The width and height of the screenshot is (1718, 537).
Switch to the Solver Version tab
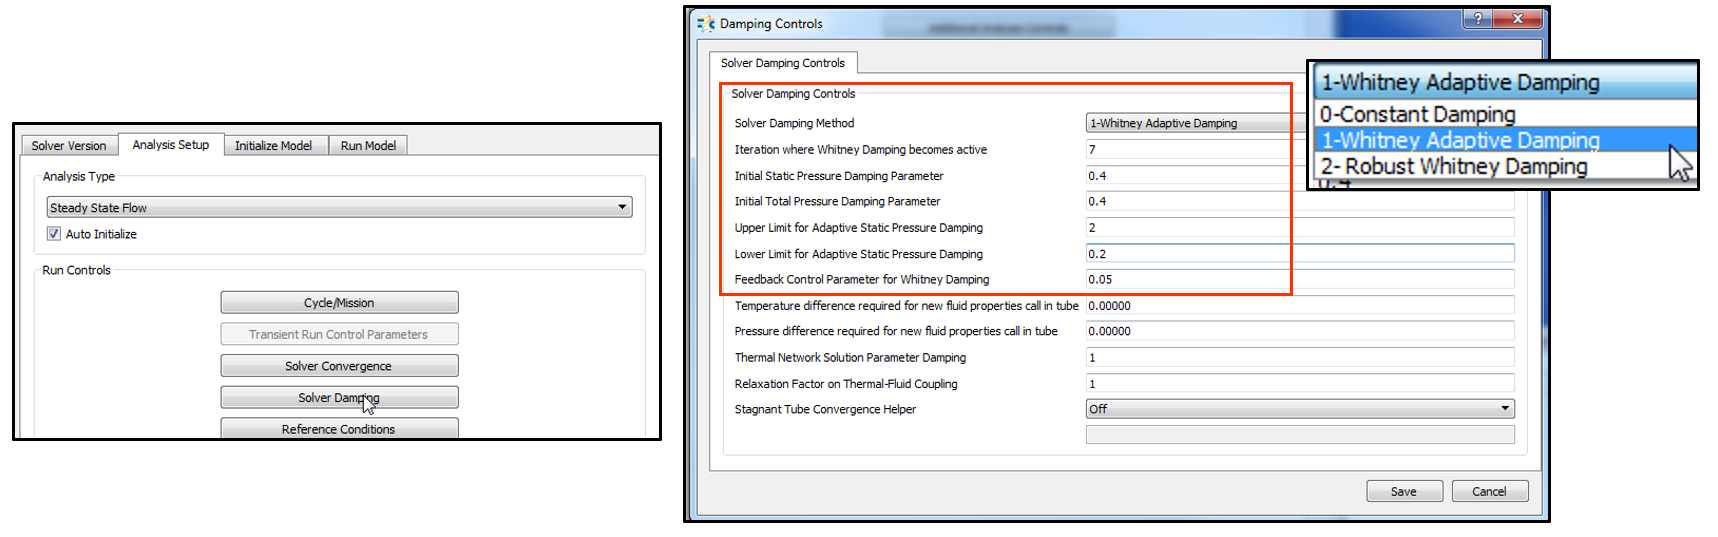pyautogui.click(x=68, y=146)
